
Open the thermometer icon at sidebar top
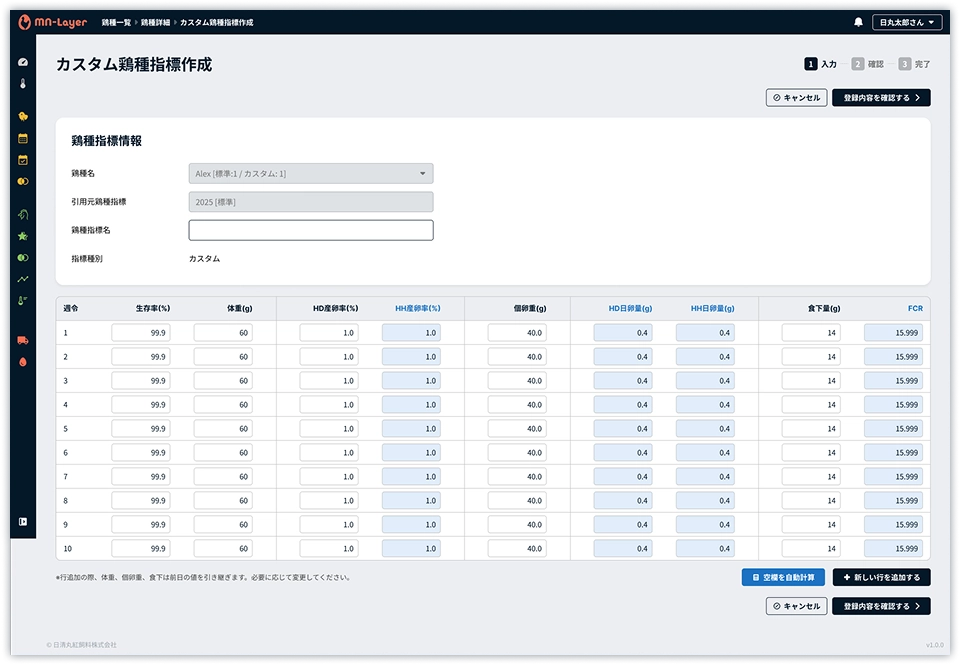click(x=23, y=84)
